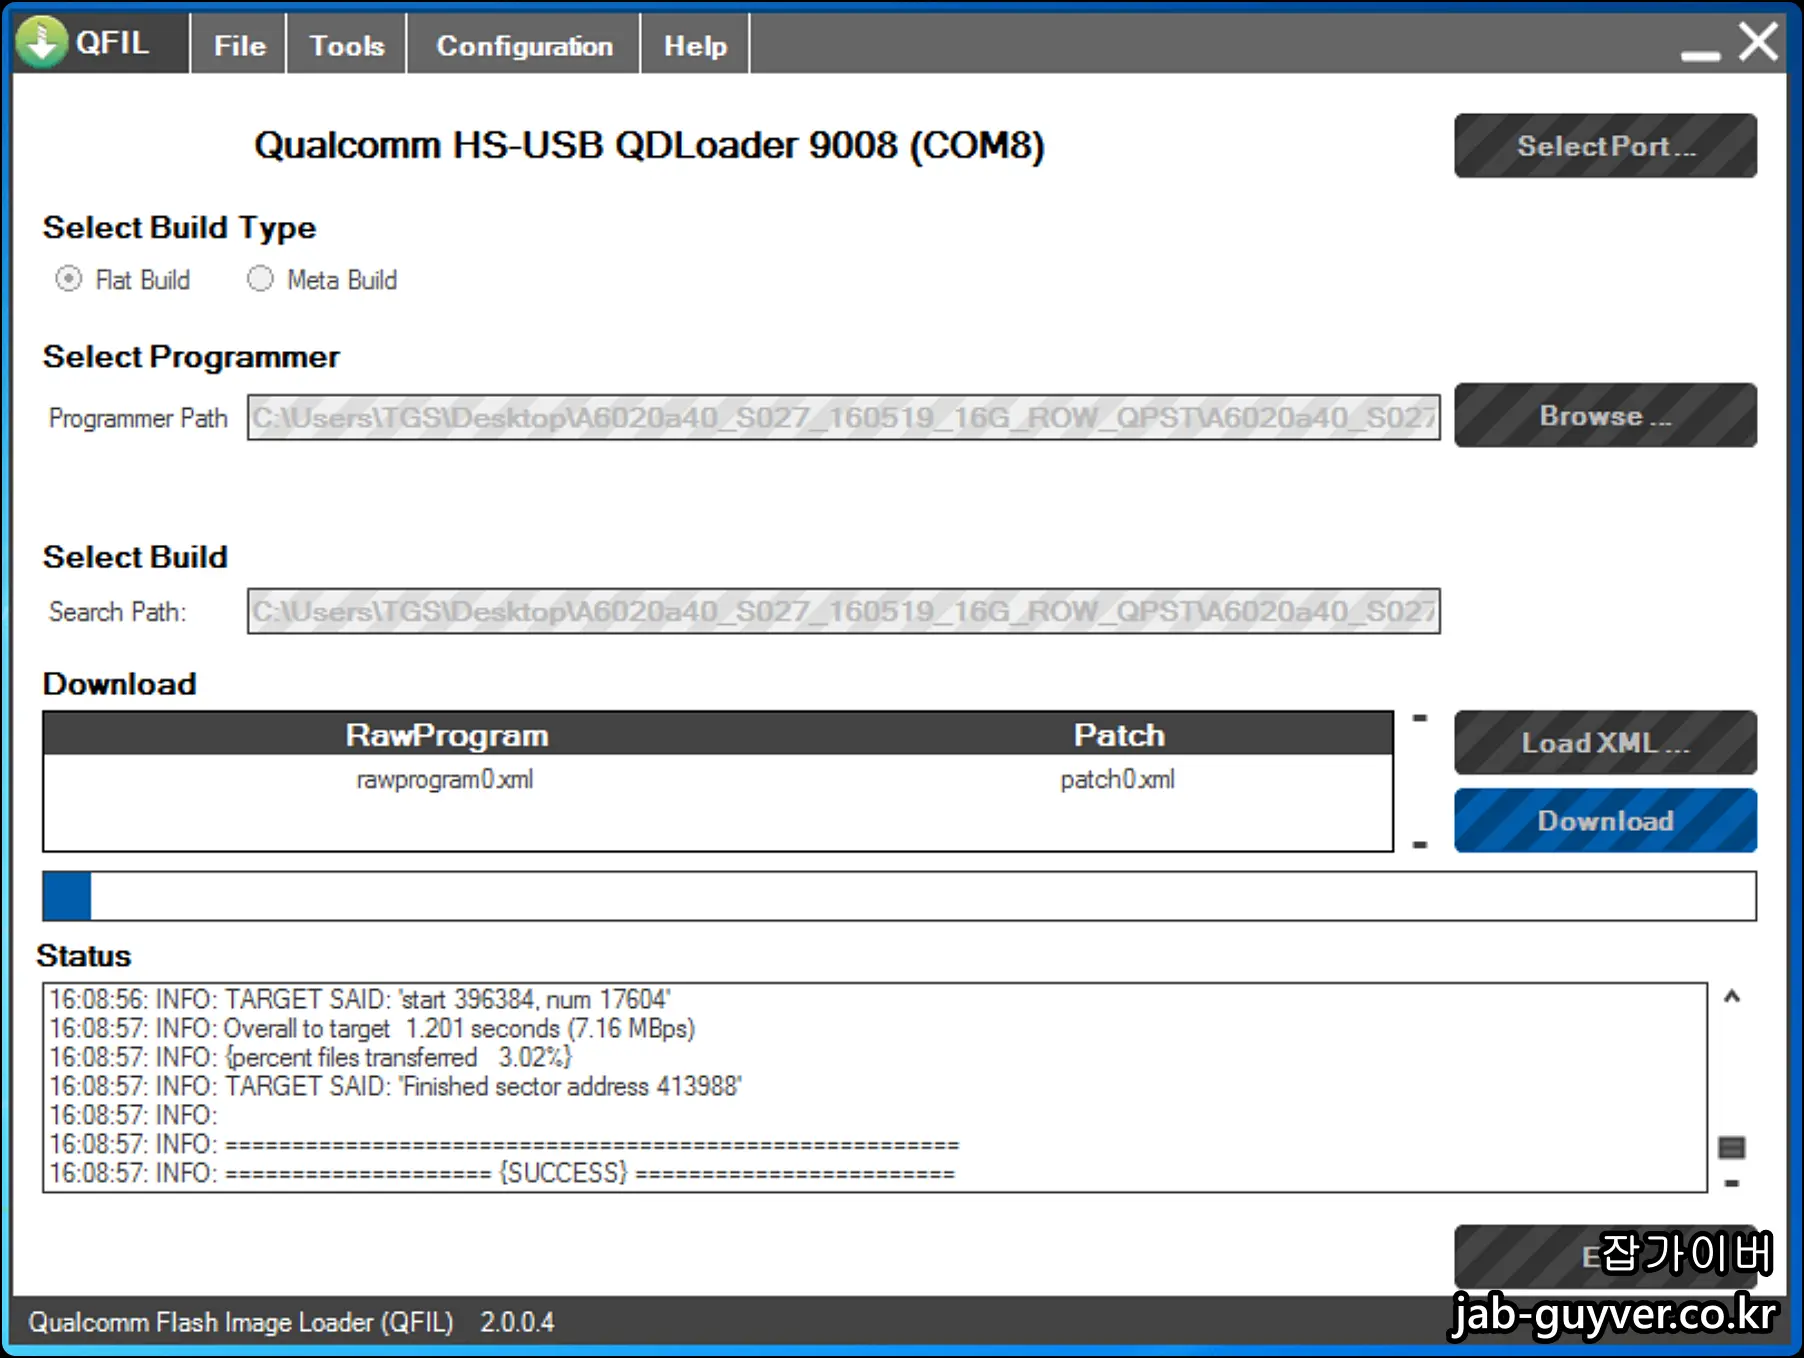Close the QFIL window
This screenshot has width=1804, height=1358.
pos(1758,42)
